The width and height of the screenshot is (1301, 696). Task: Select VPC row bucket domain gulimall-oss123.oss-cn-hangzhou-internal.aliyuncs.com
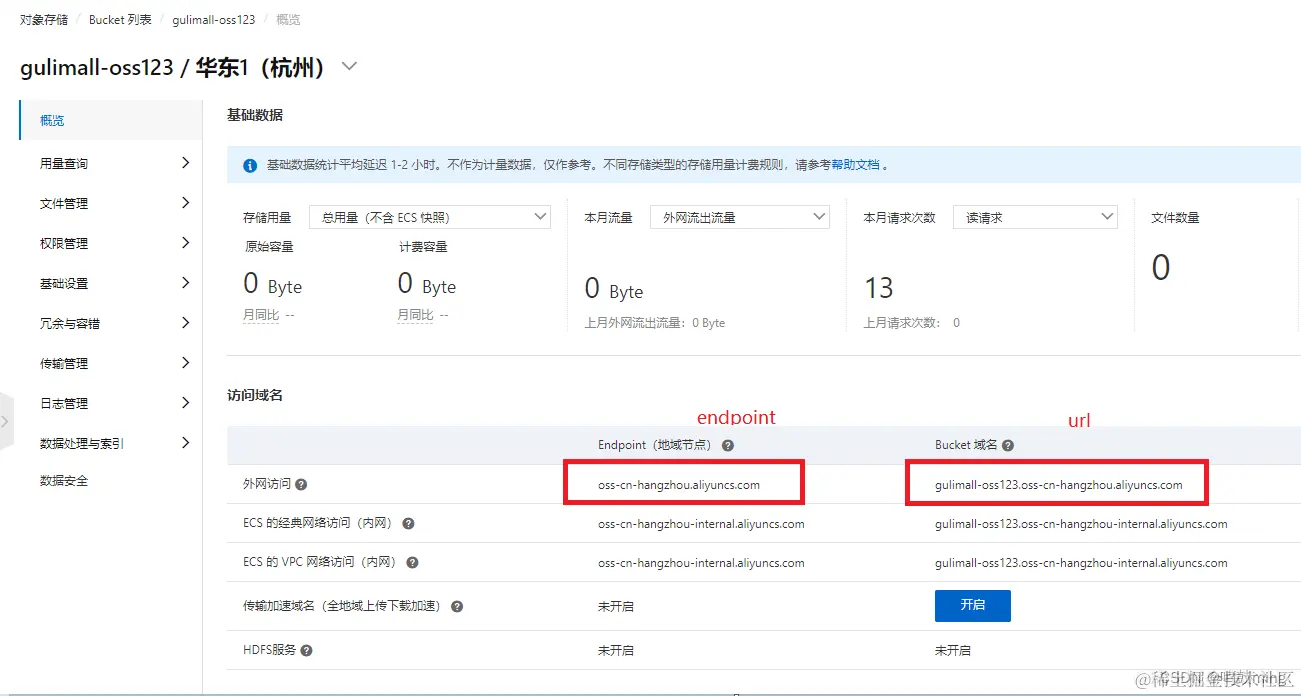(1081, 563)
